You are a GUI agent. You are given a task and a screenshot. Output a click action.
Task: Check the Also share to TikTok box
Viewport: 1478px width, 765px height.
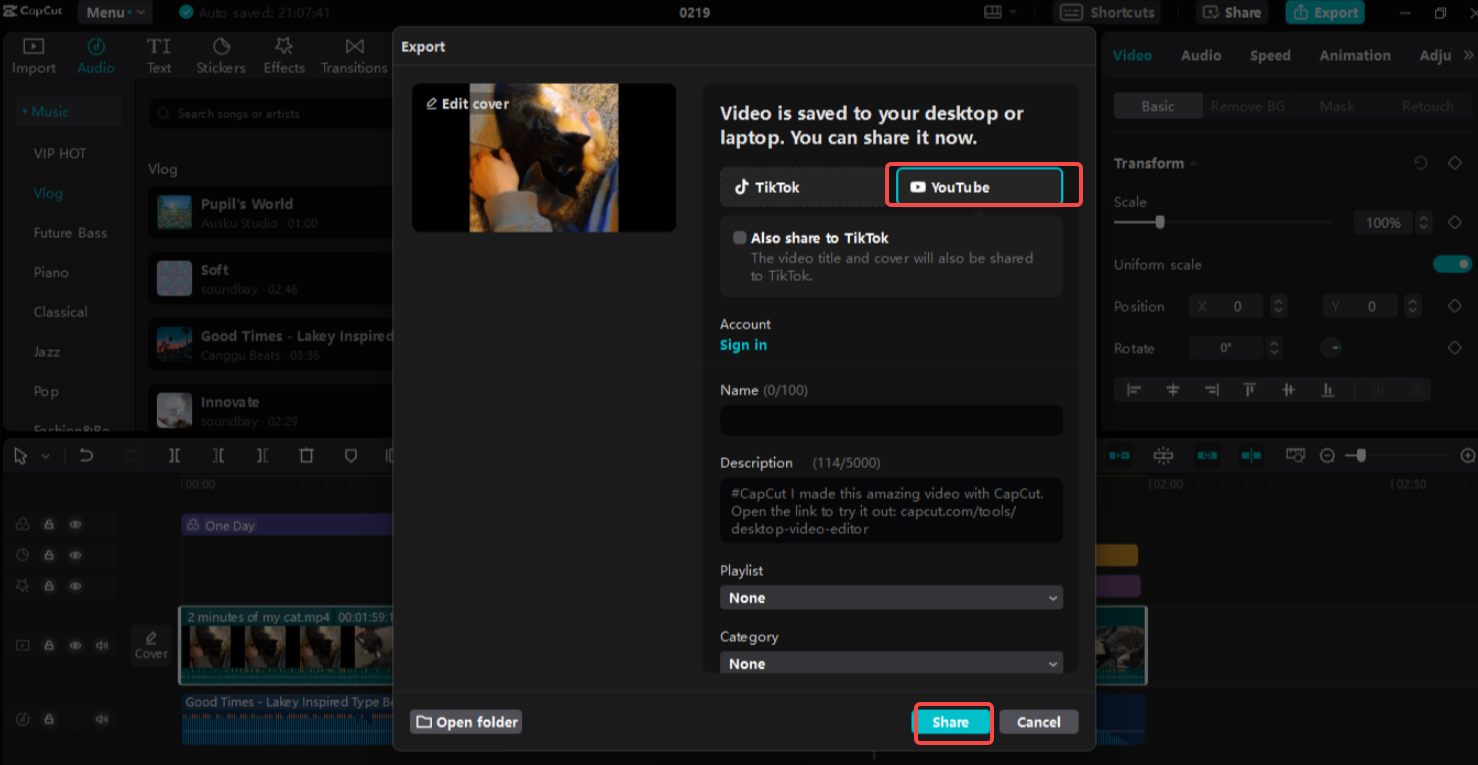740,238
